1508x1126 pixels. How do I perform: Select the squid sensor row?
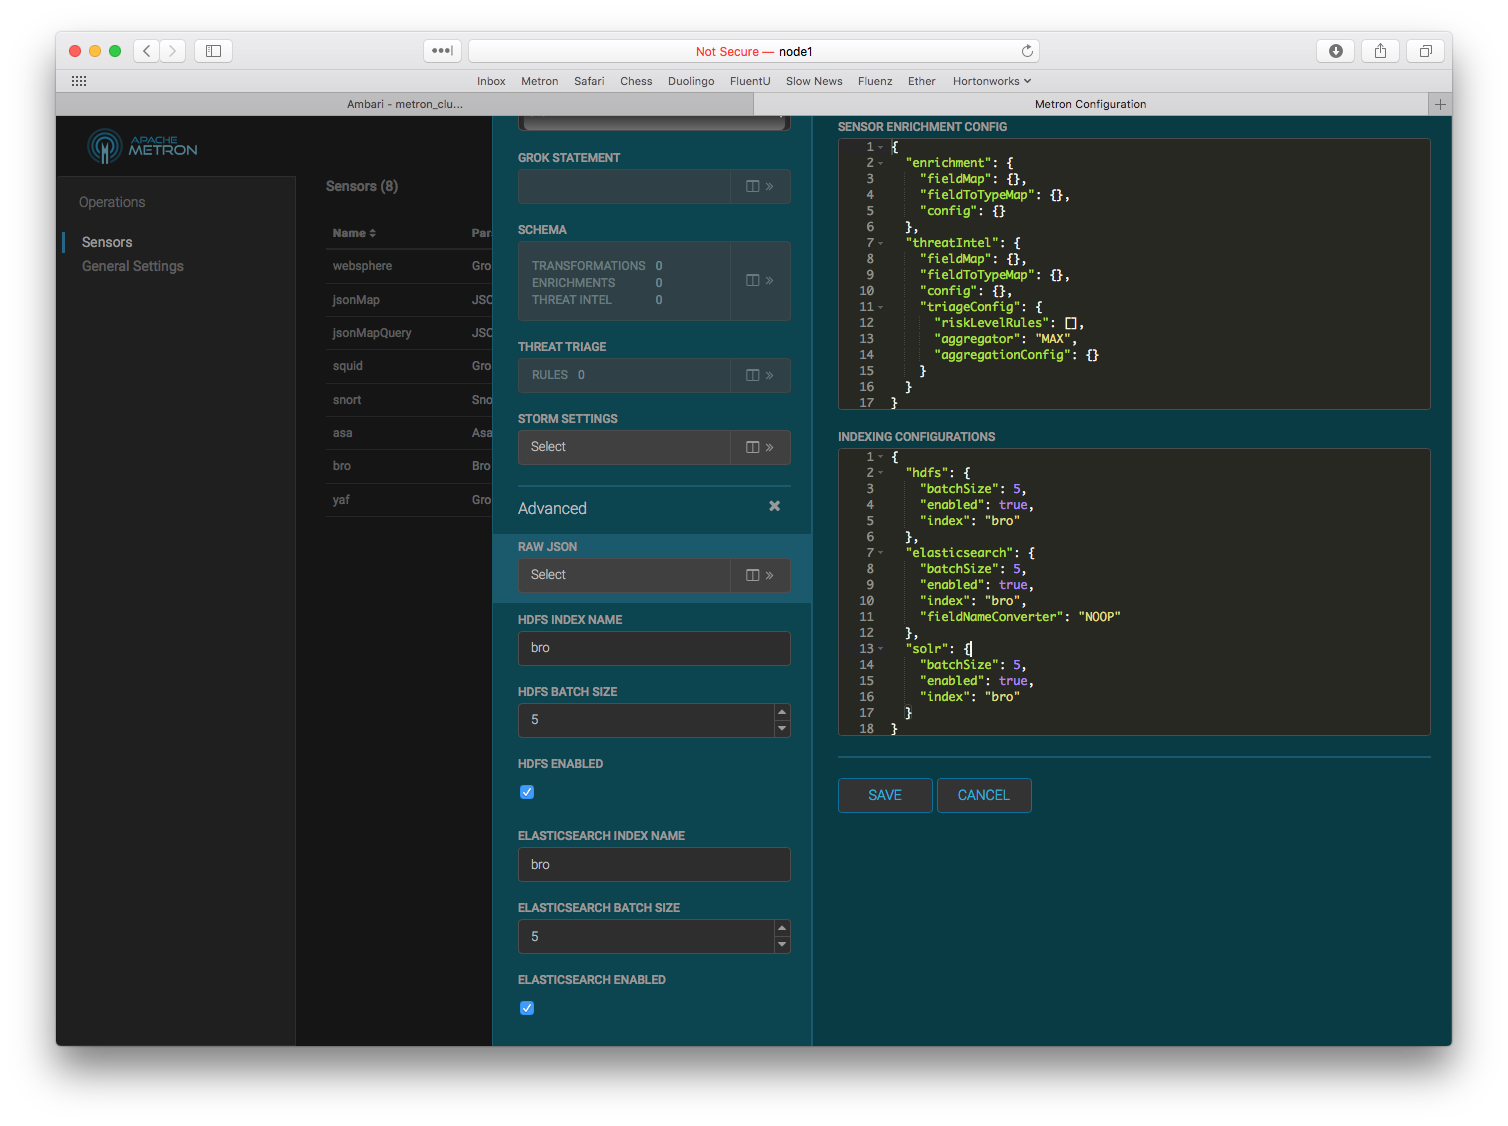click(409, 366)
